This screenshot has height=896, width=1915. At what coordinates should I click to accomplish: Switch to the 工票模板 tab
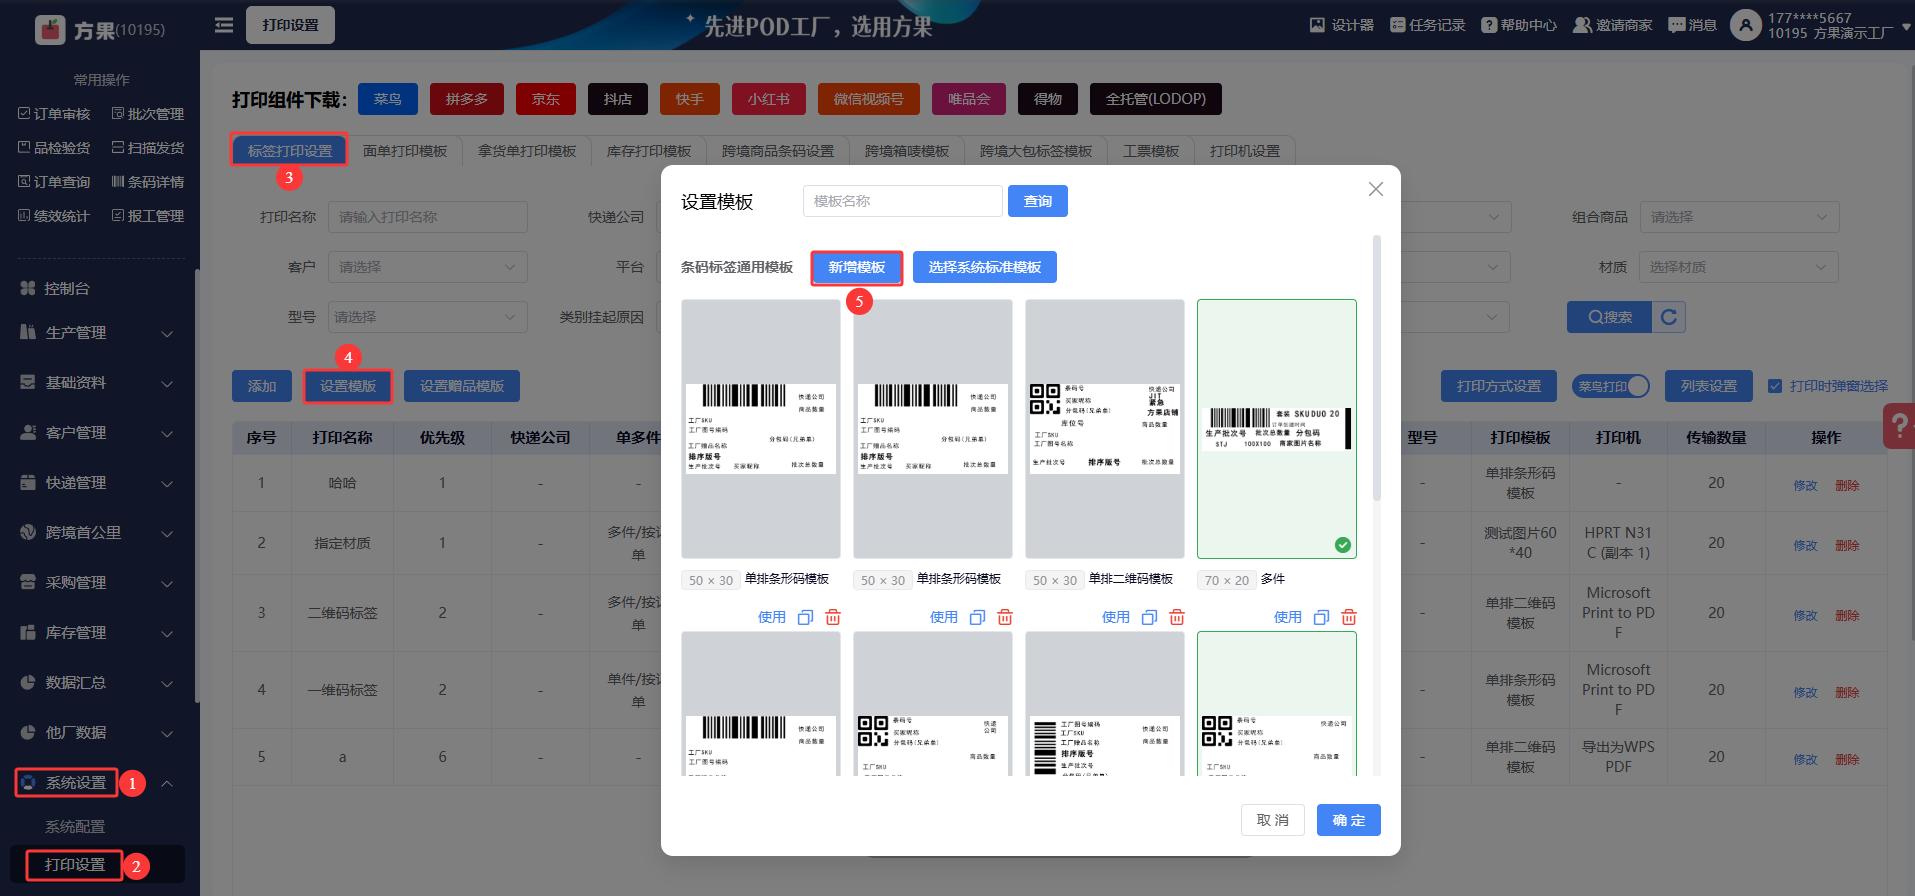(x=1151, y=151)
